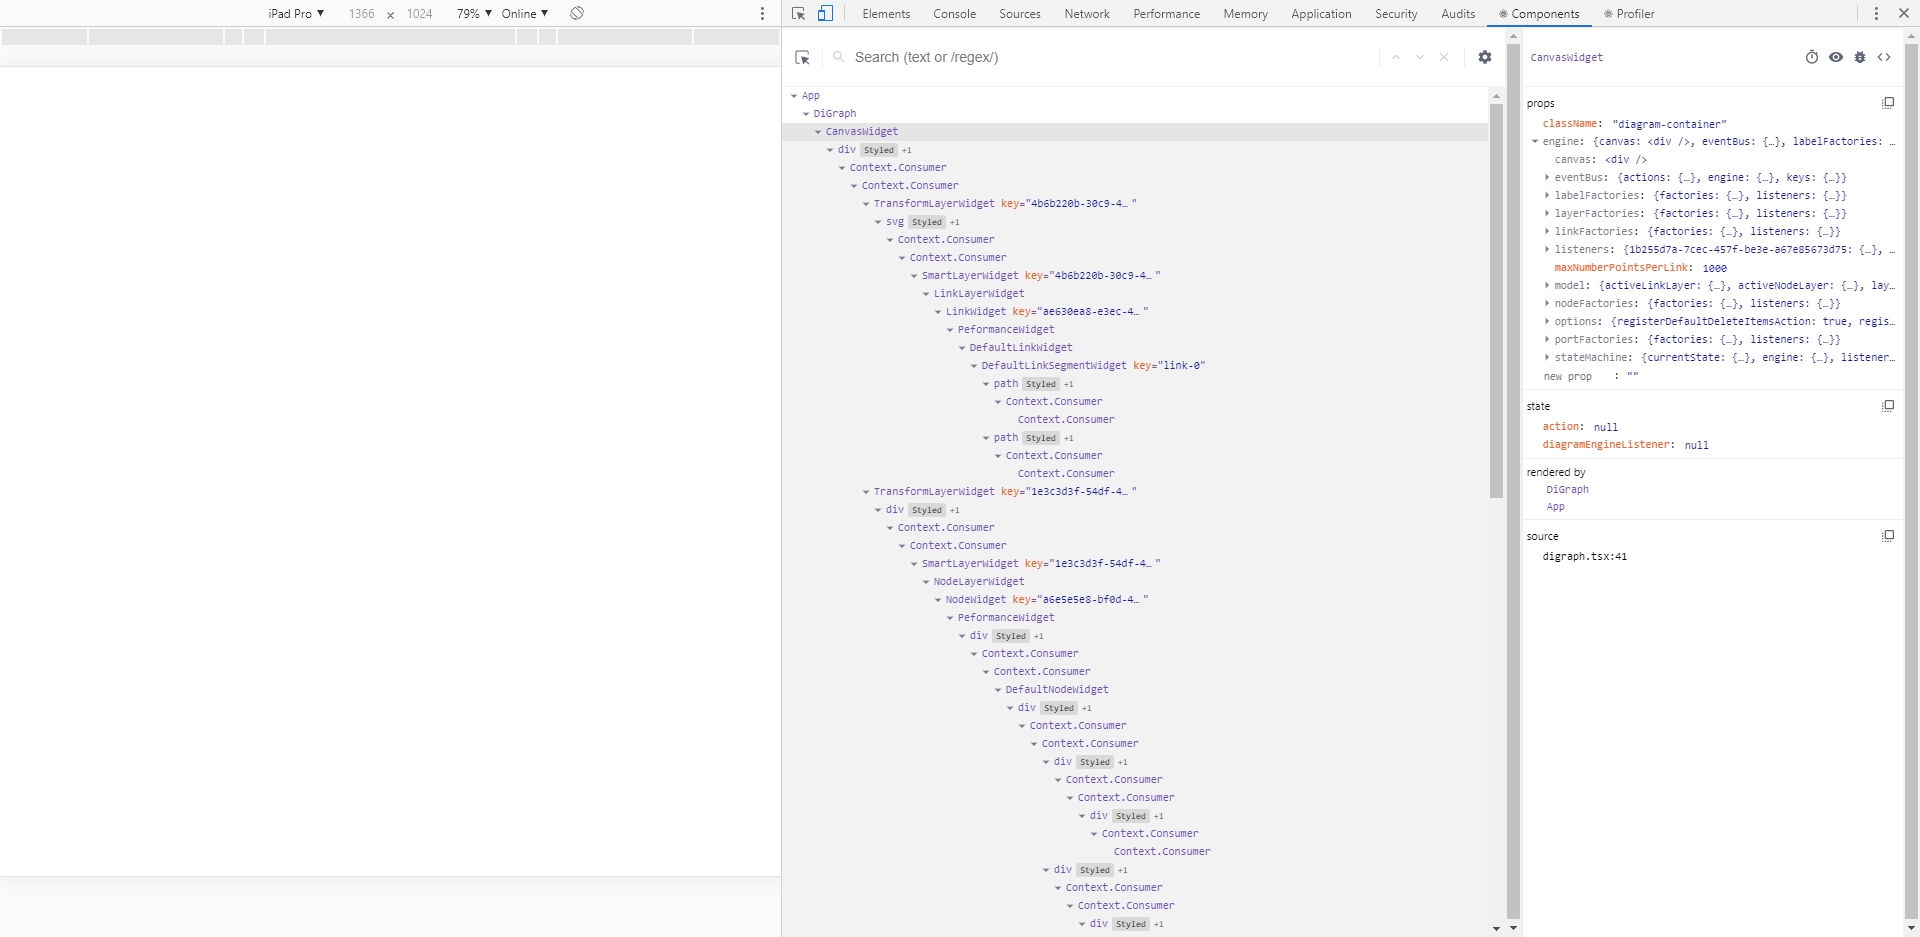Image resolution: width=1920 pixels, height=937 pixels.
Task: Inspect the matching DOM element eye icon
Action: (1836, 57)
